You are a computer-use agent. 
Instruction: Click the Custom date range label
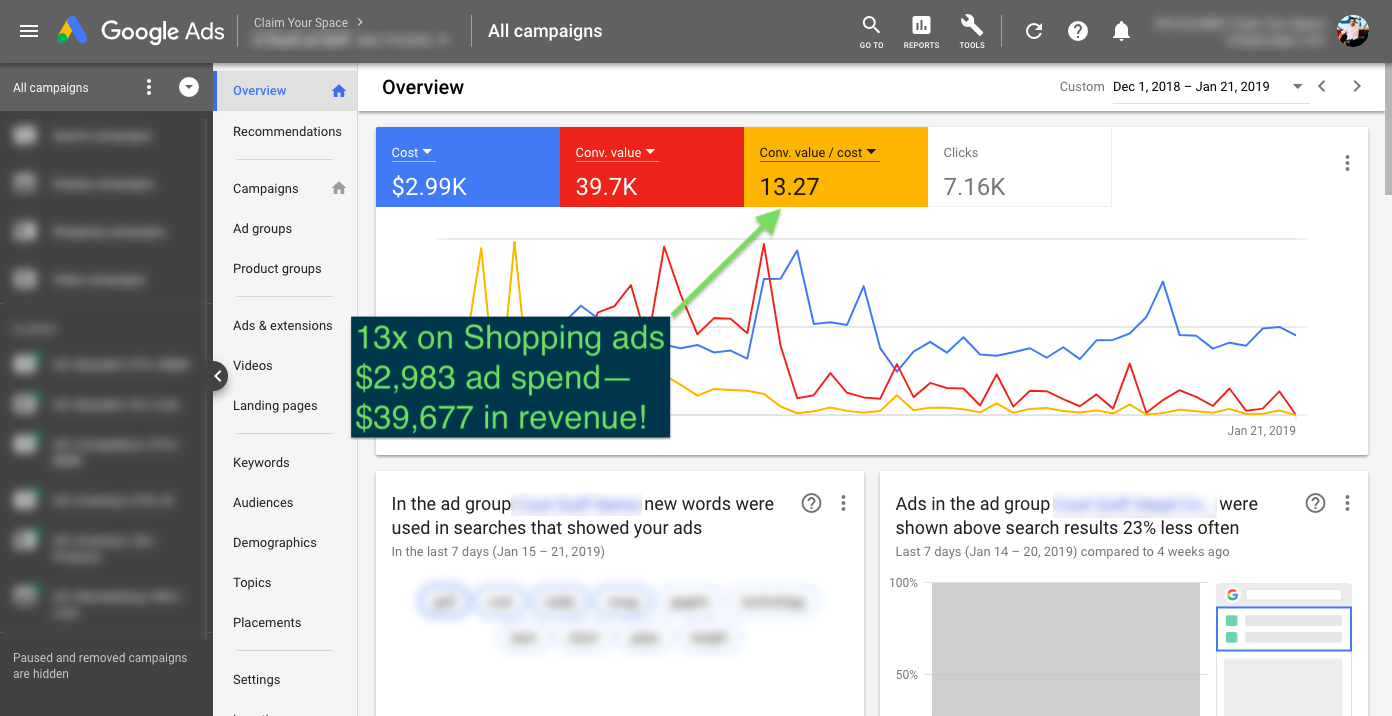(x=1082, y=87)
